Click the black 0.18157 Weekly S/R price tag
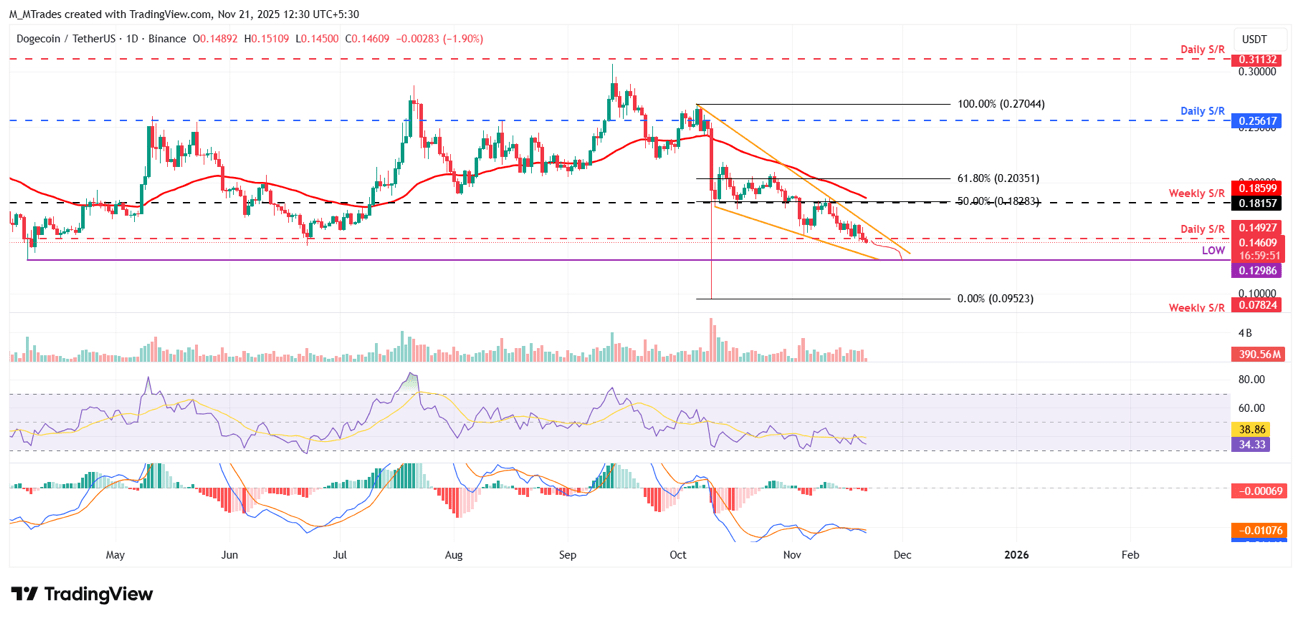Screen dimensions: 1301x621 (x=1254, y=203)
